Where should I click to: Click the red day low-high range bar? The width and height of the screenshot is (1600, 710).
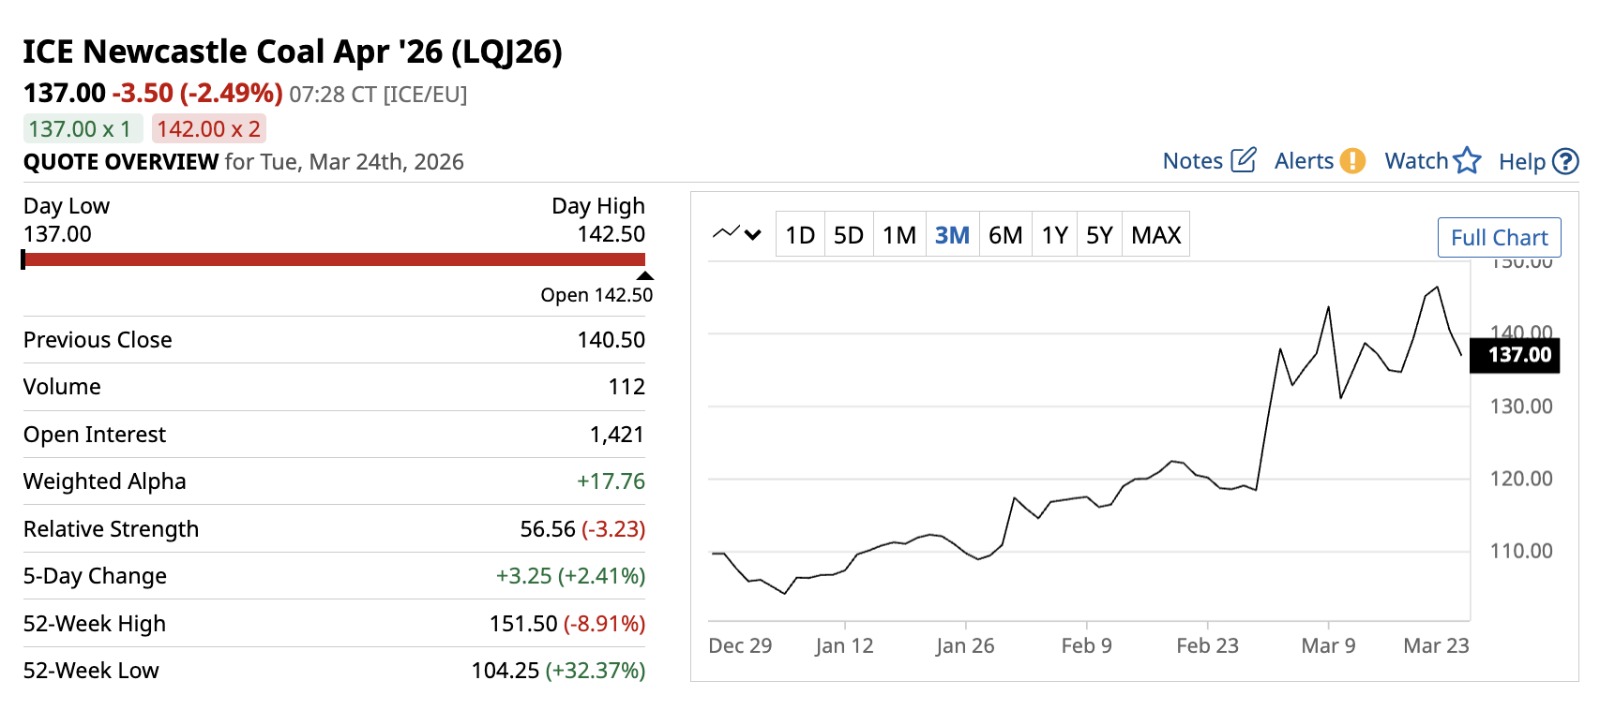pos(333,260)
